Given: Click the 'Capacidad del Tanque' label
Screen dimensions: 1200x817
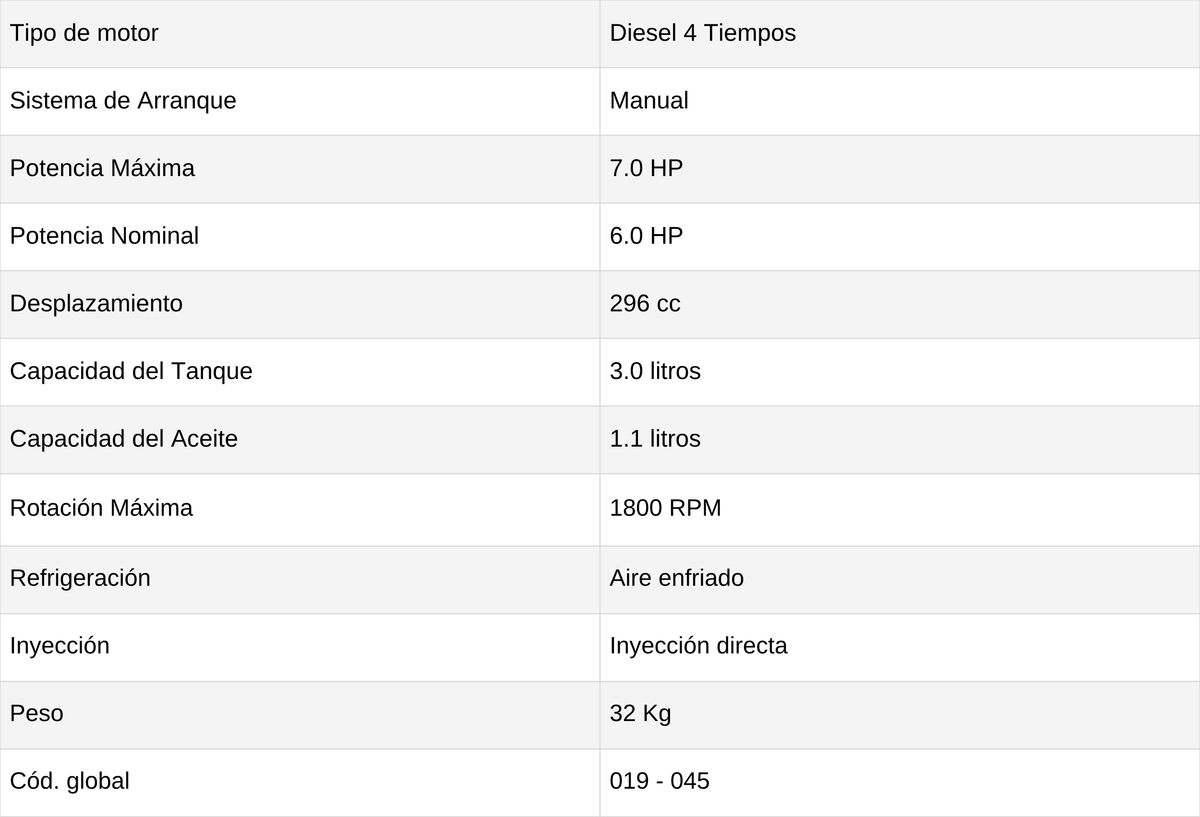Looking at the screenshot, I should click(131, 371).
